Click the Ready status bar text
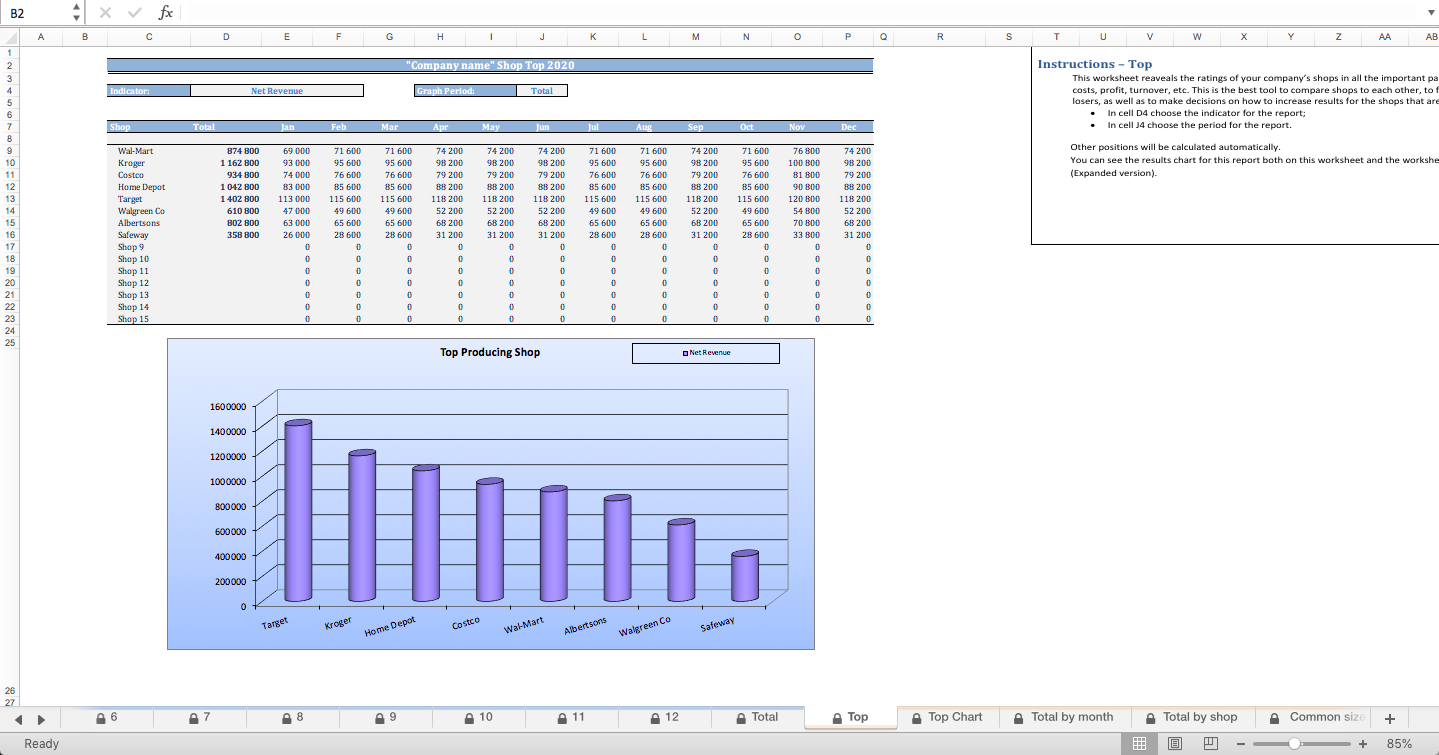1439x755 pixels. click(41, 744)
